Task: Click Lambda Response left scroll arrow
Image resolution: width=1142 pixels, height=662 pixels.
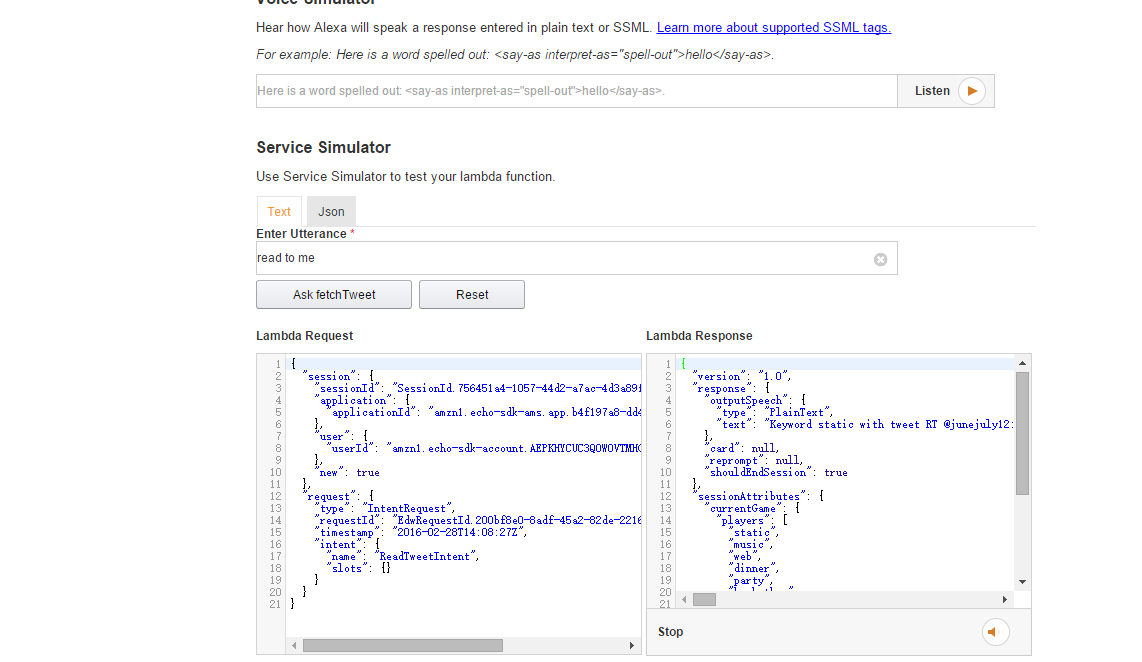Action: tap(684, 599)
